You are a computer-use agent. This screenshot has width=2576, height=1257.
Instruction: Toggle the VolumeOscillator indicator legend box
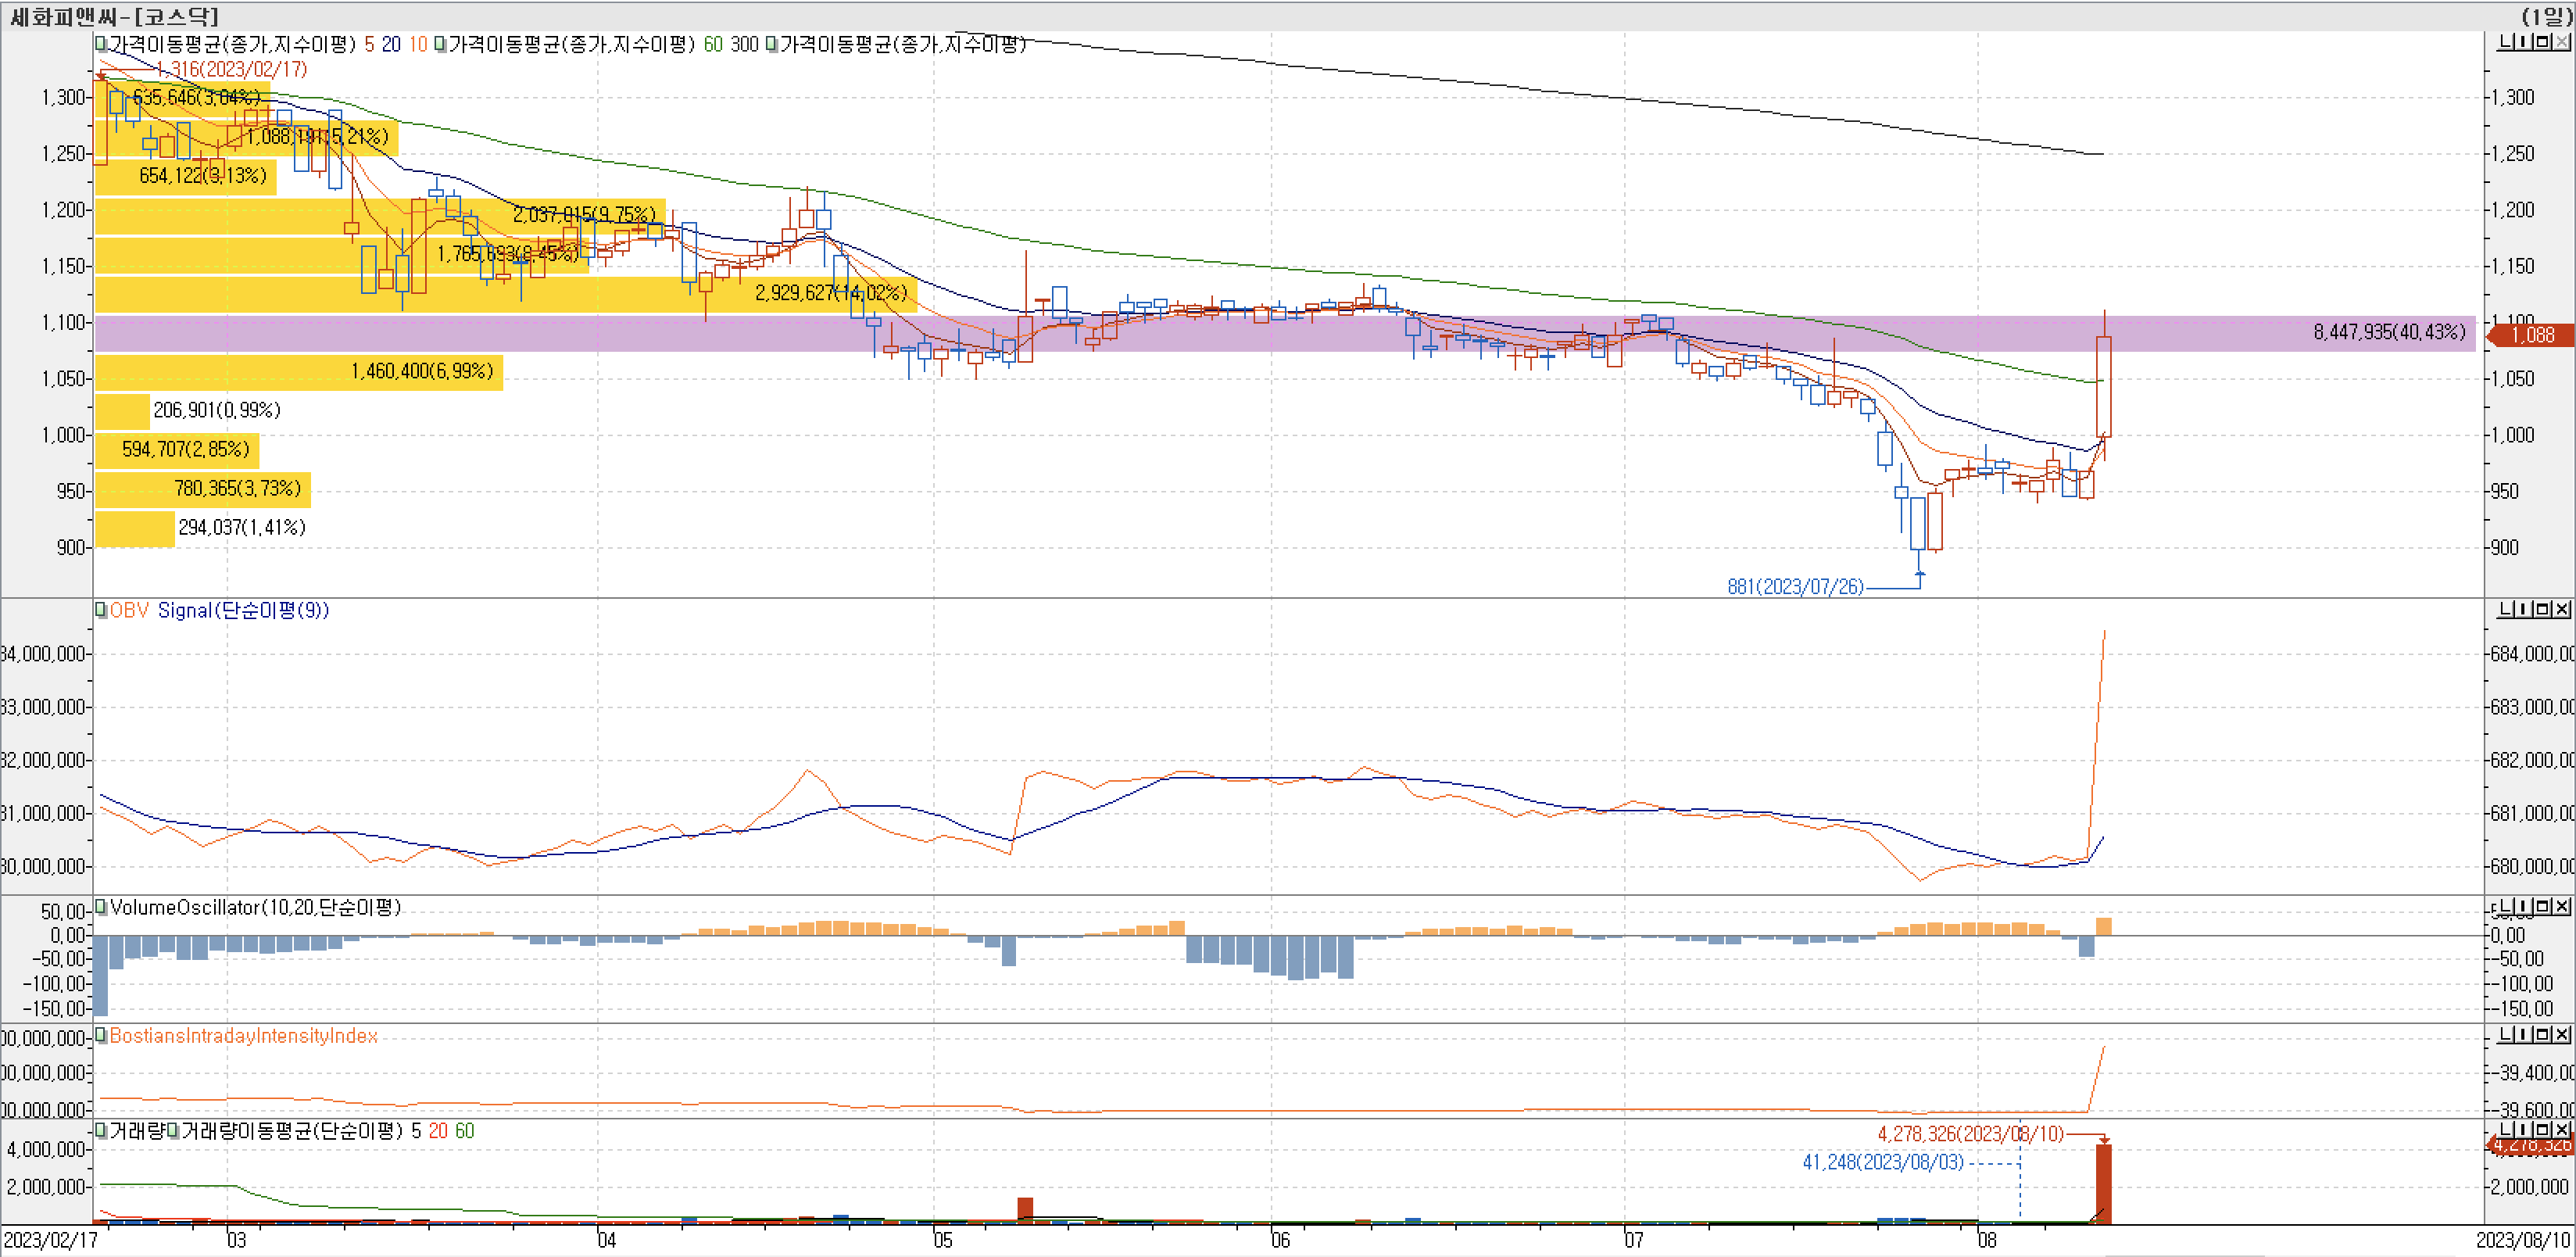(x=101, y=907)
